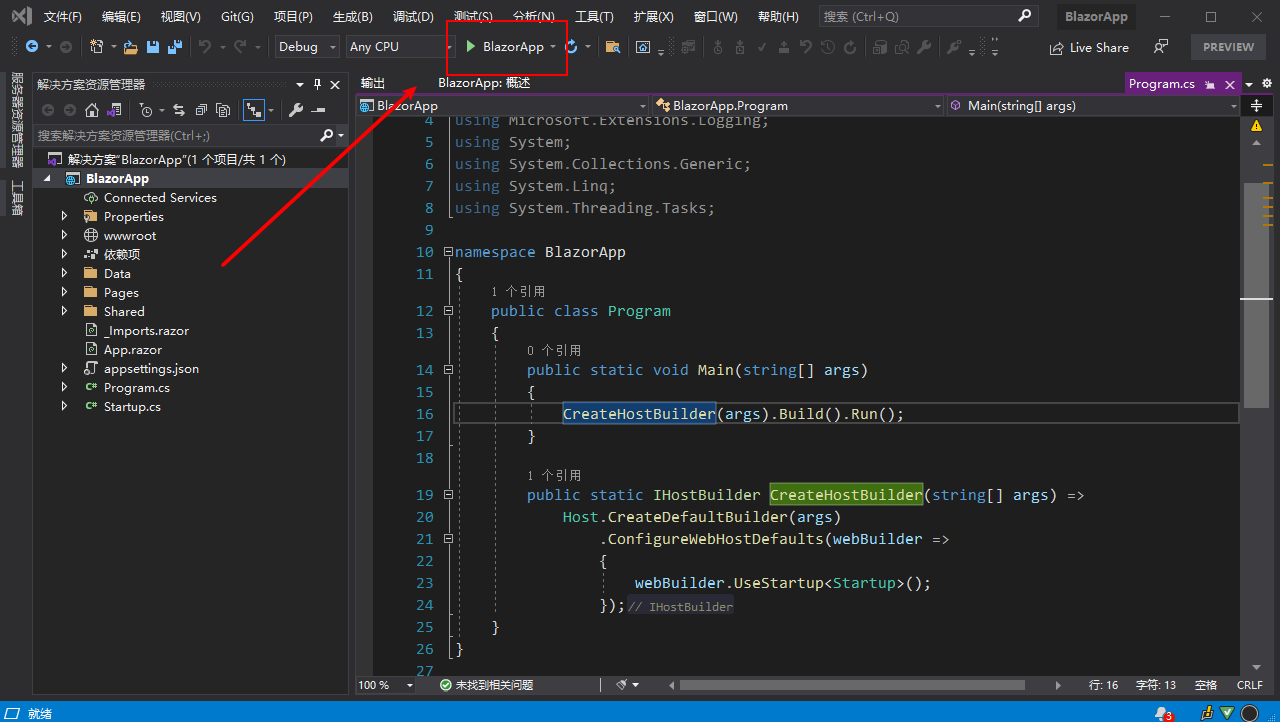Click the Navigate Backward circle arrow

tap(32, 47)
